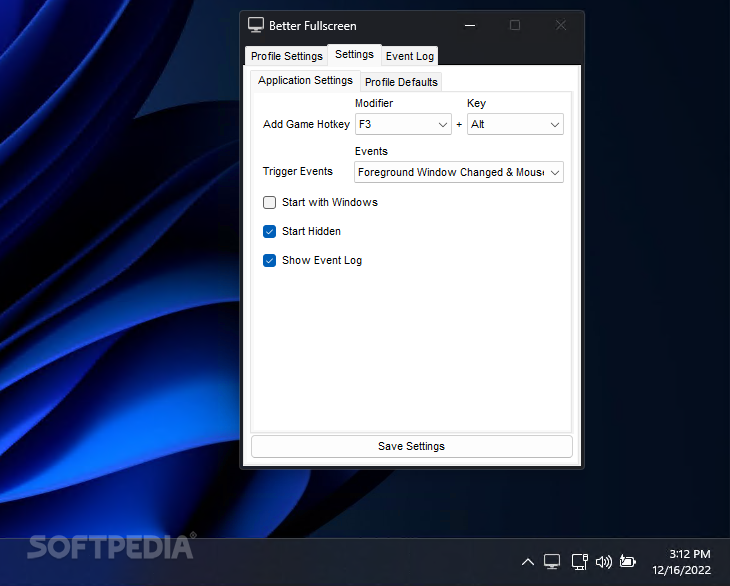Image resolution: width=730 pixels, height=586 pixels.
Task: Click the Better Fullscreen title bar monitor icon
Action: (x=256, y=25)
